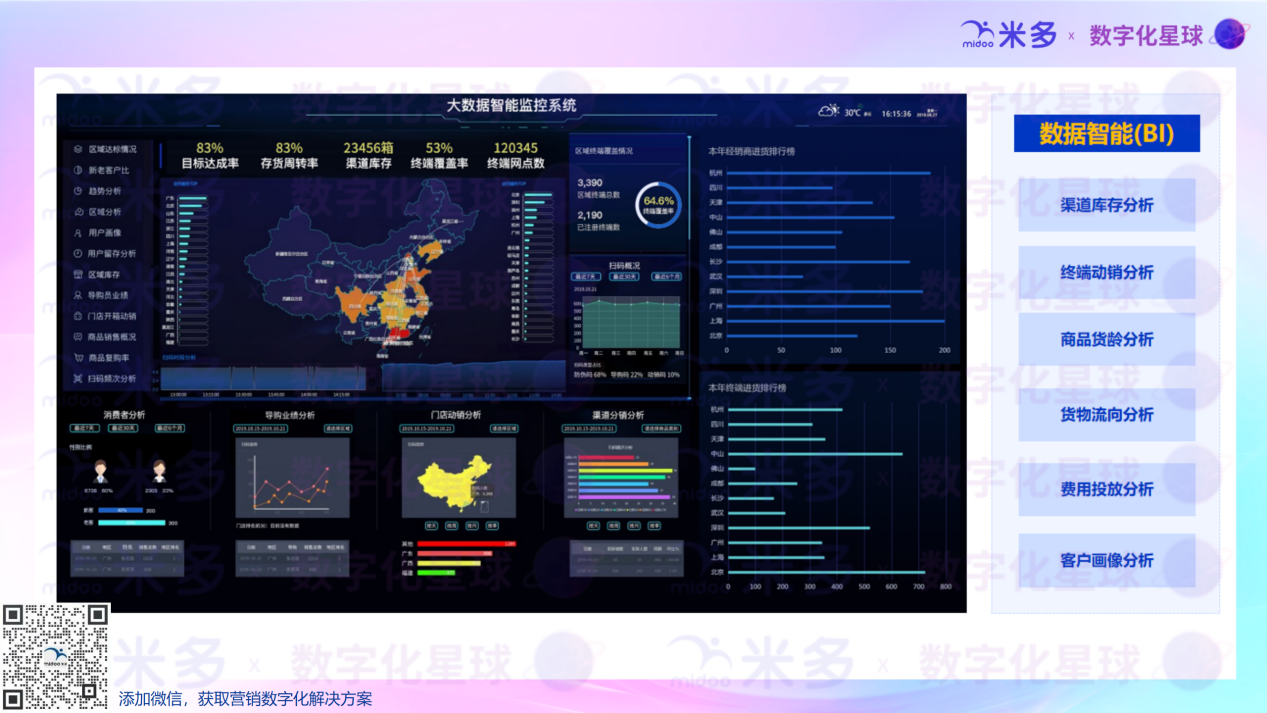Click the 64.6% 终端覆盖率 progress ring
The width and height of the screenshot is (1267, 713).
click(x=658, y=205)
